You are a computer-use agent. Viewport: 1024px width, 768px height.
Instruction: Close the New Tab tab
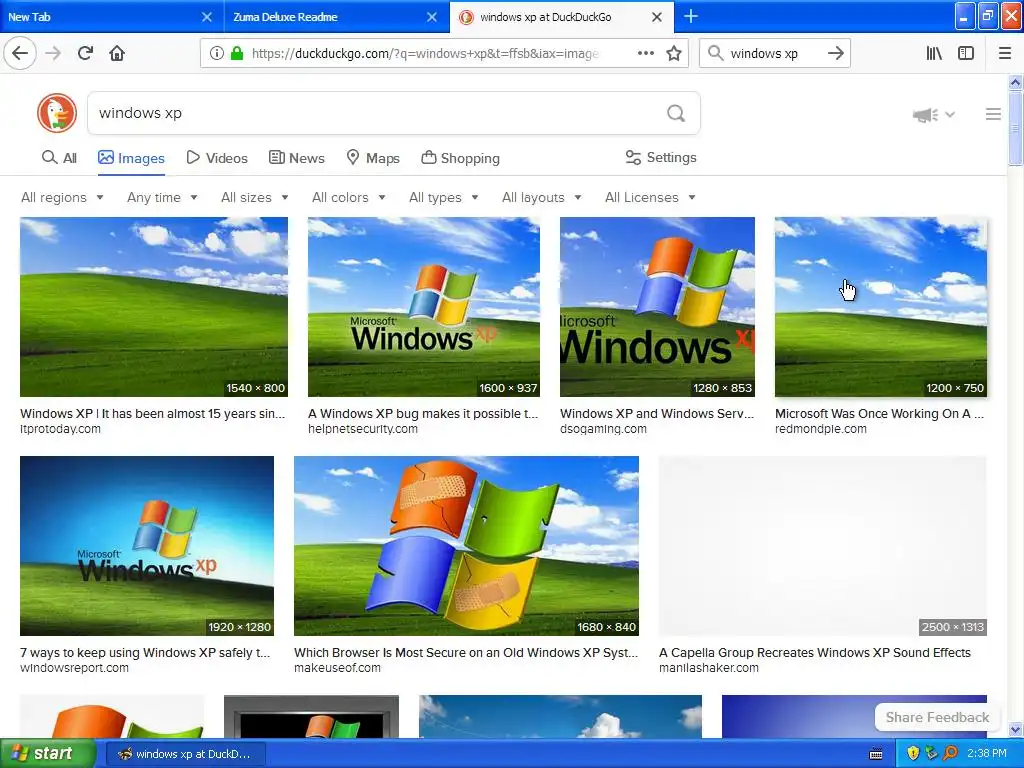[x=206, y=17]
